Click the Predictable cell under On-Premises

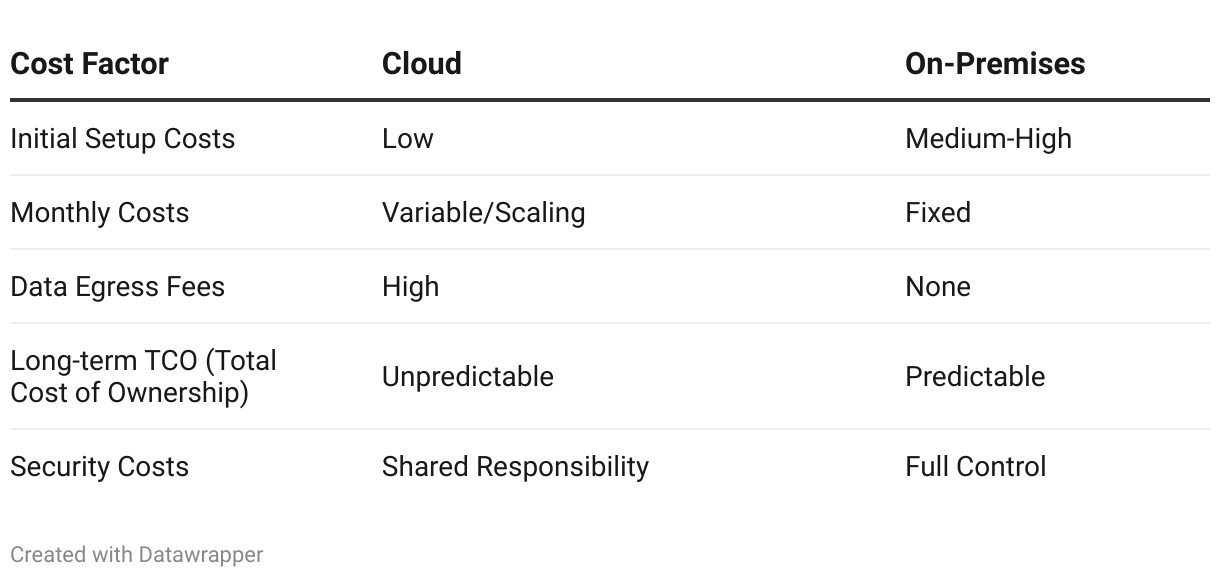click(974, 376)
